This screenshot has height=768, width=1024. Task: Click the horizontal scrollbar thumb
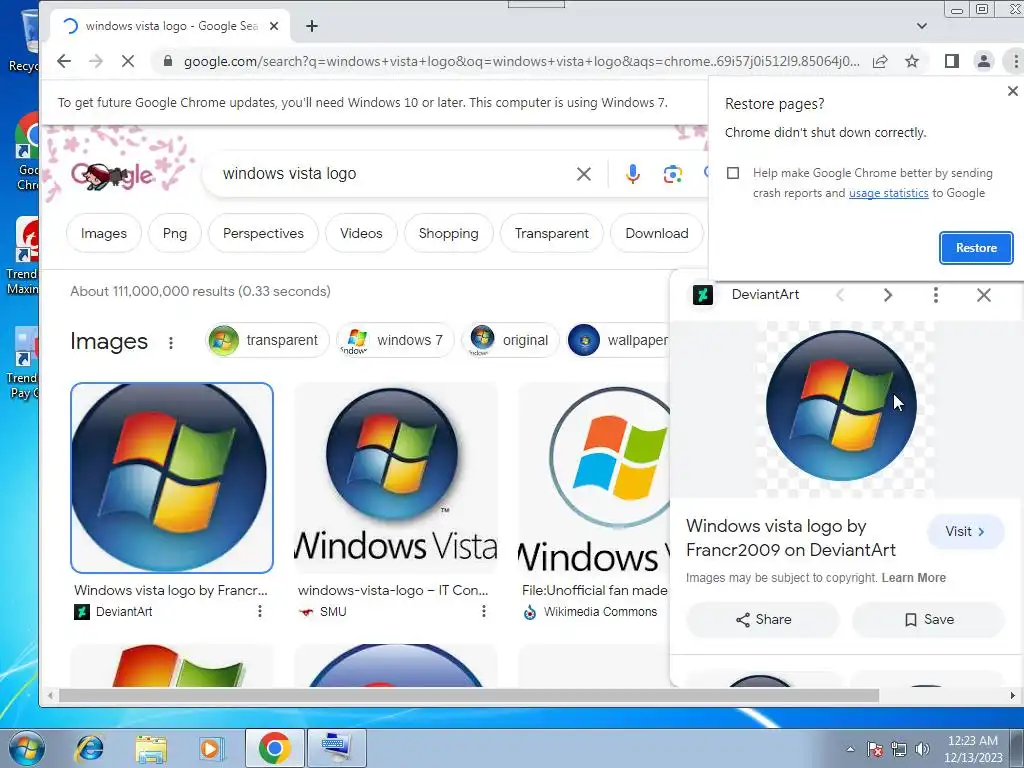(x=469, y=696)
